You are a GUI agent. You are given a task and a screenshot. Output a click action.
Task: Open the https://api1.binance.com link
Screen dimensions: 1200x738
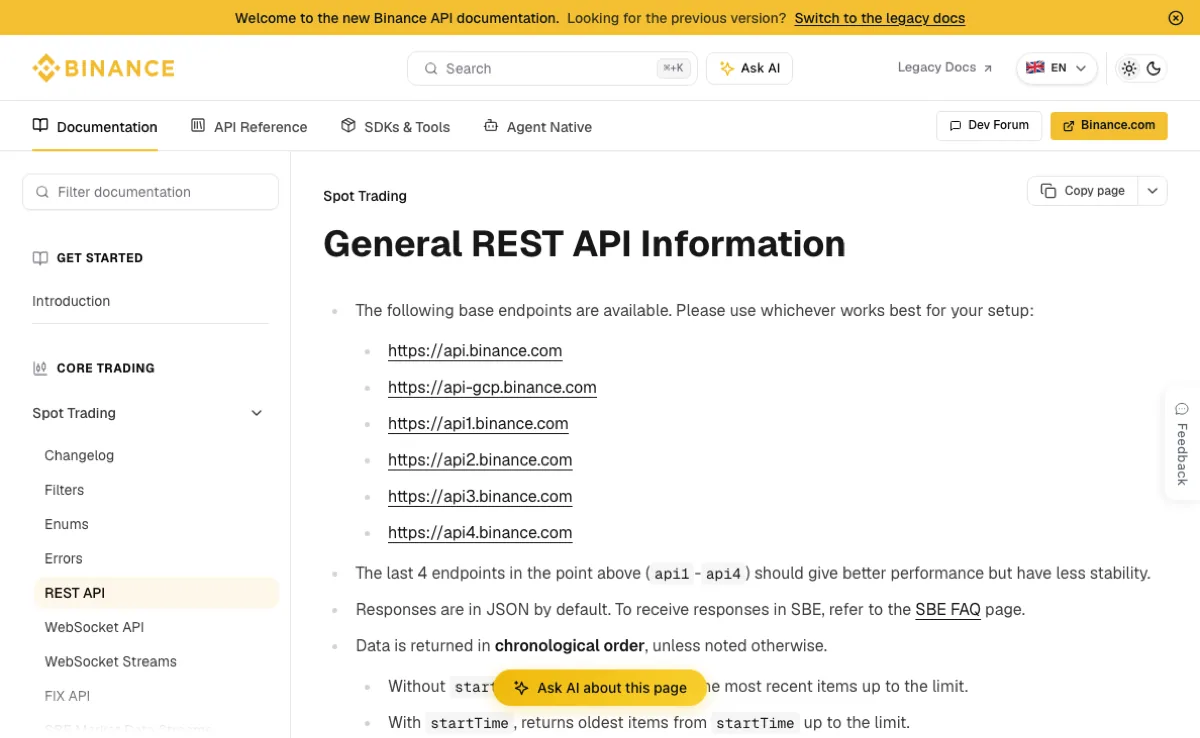(x=478, y=424)
